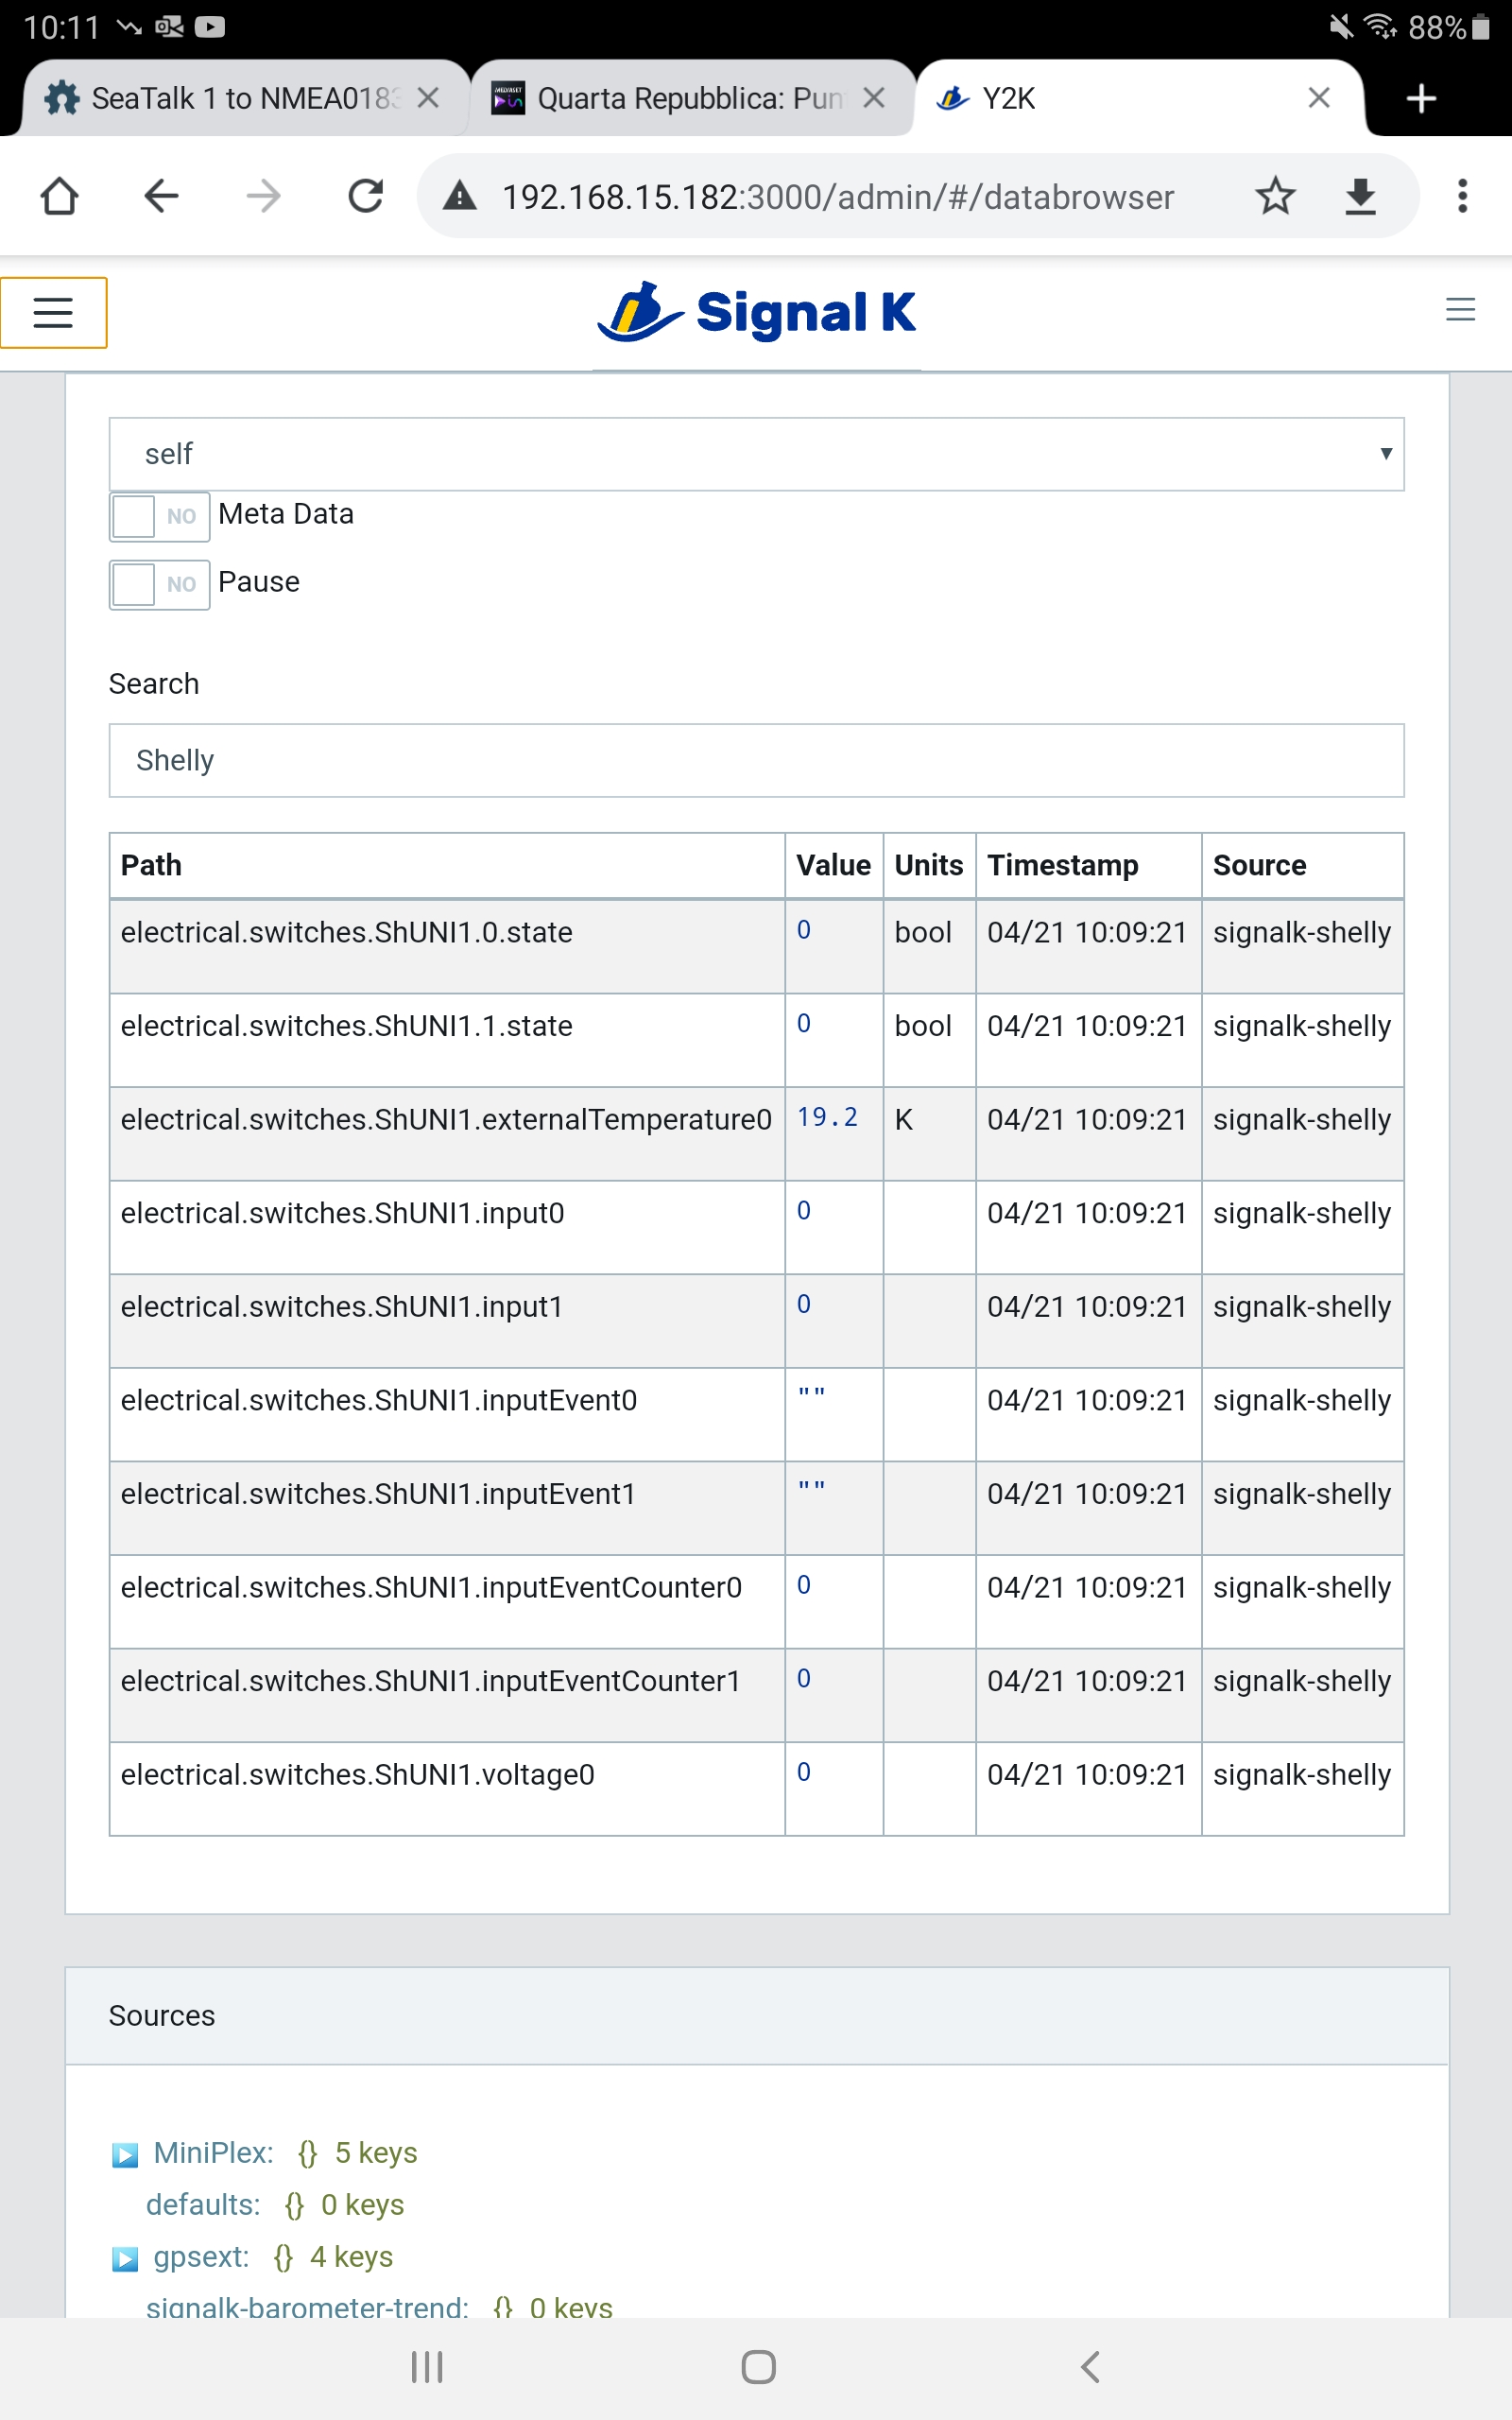
Task: Open Chrome's three-dot overflow menu
Action: click(1462, 196)
